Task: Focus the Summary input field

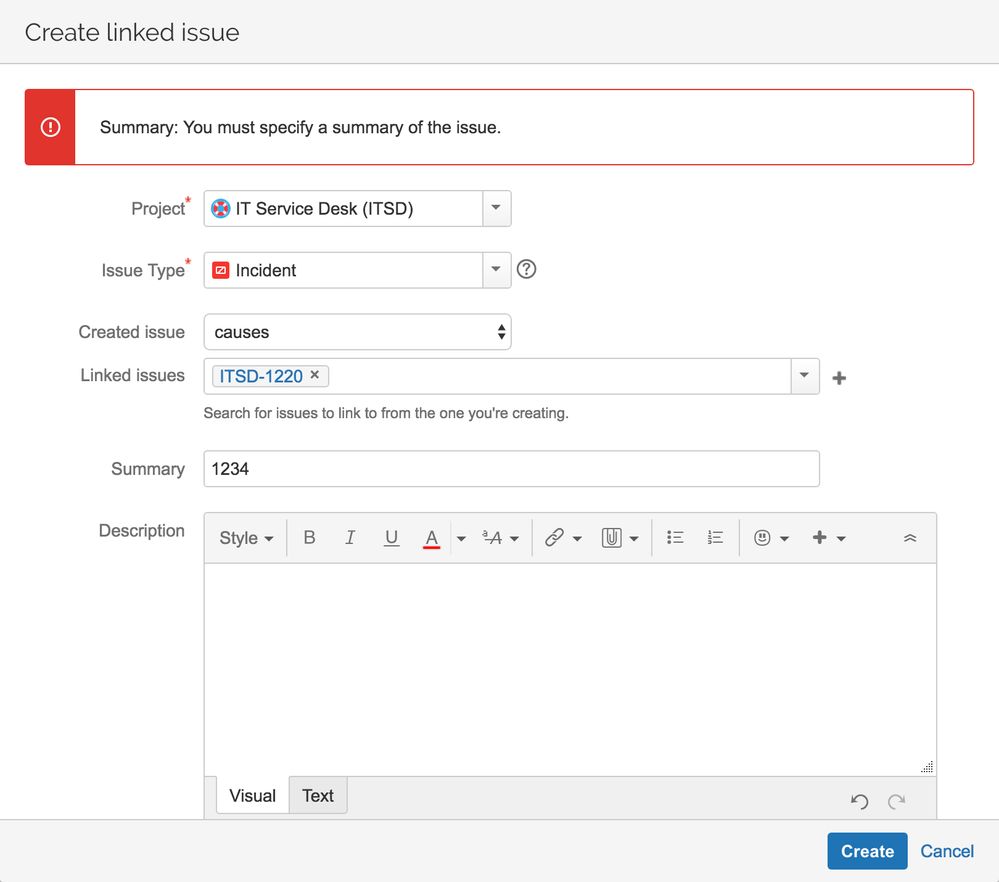Action: (x=512, y=469)
